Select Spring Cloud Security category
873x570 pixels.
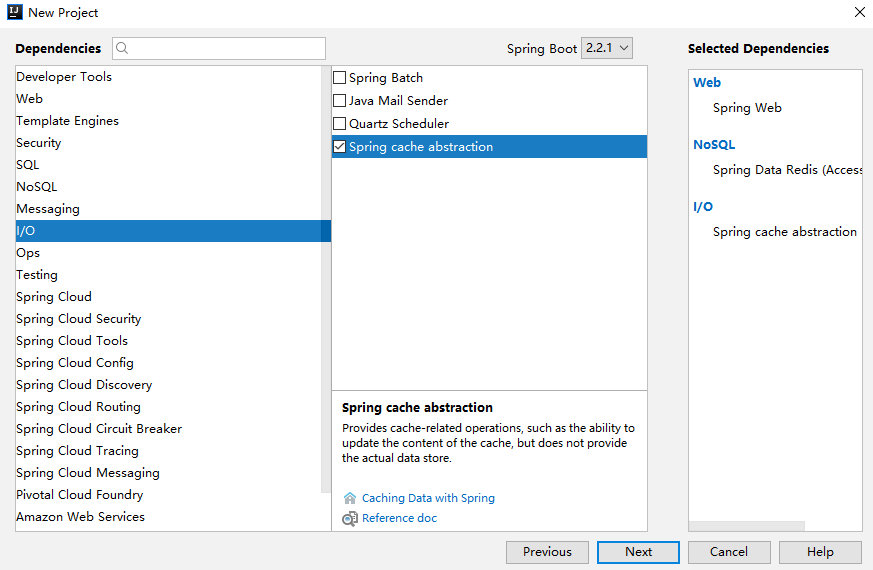coord(168,318)
